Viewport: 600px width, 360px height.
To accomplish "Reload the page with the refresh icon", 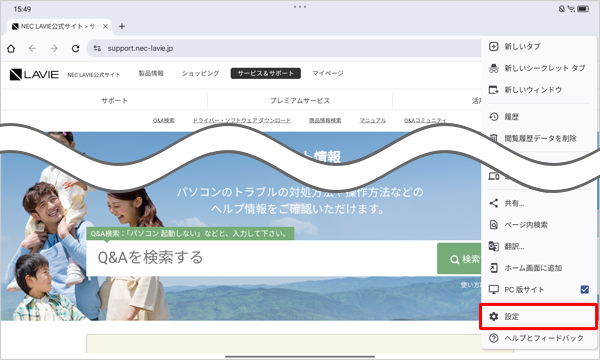I will point(75,49).
